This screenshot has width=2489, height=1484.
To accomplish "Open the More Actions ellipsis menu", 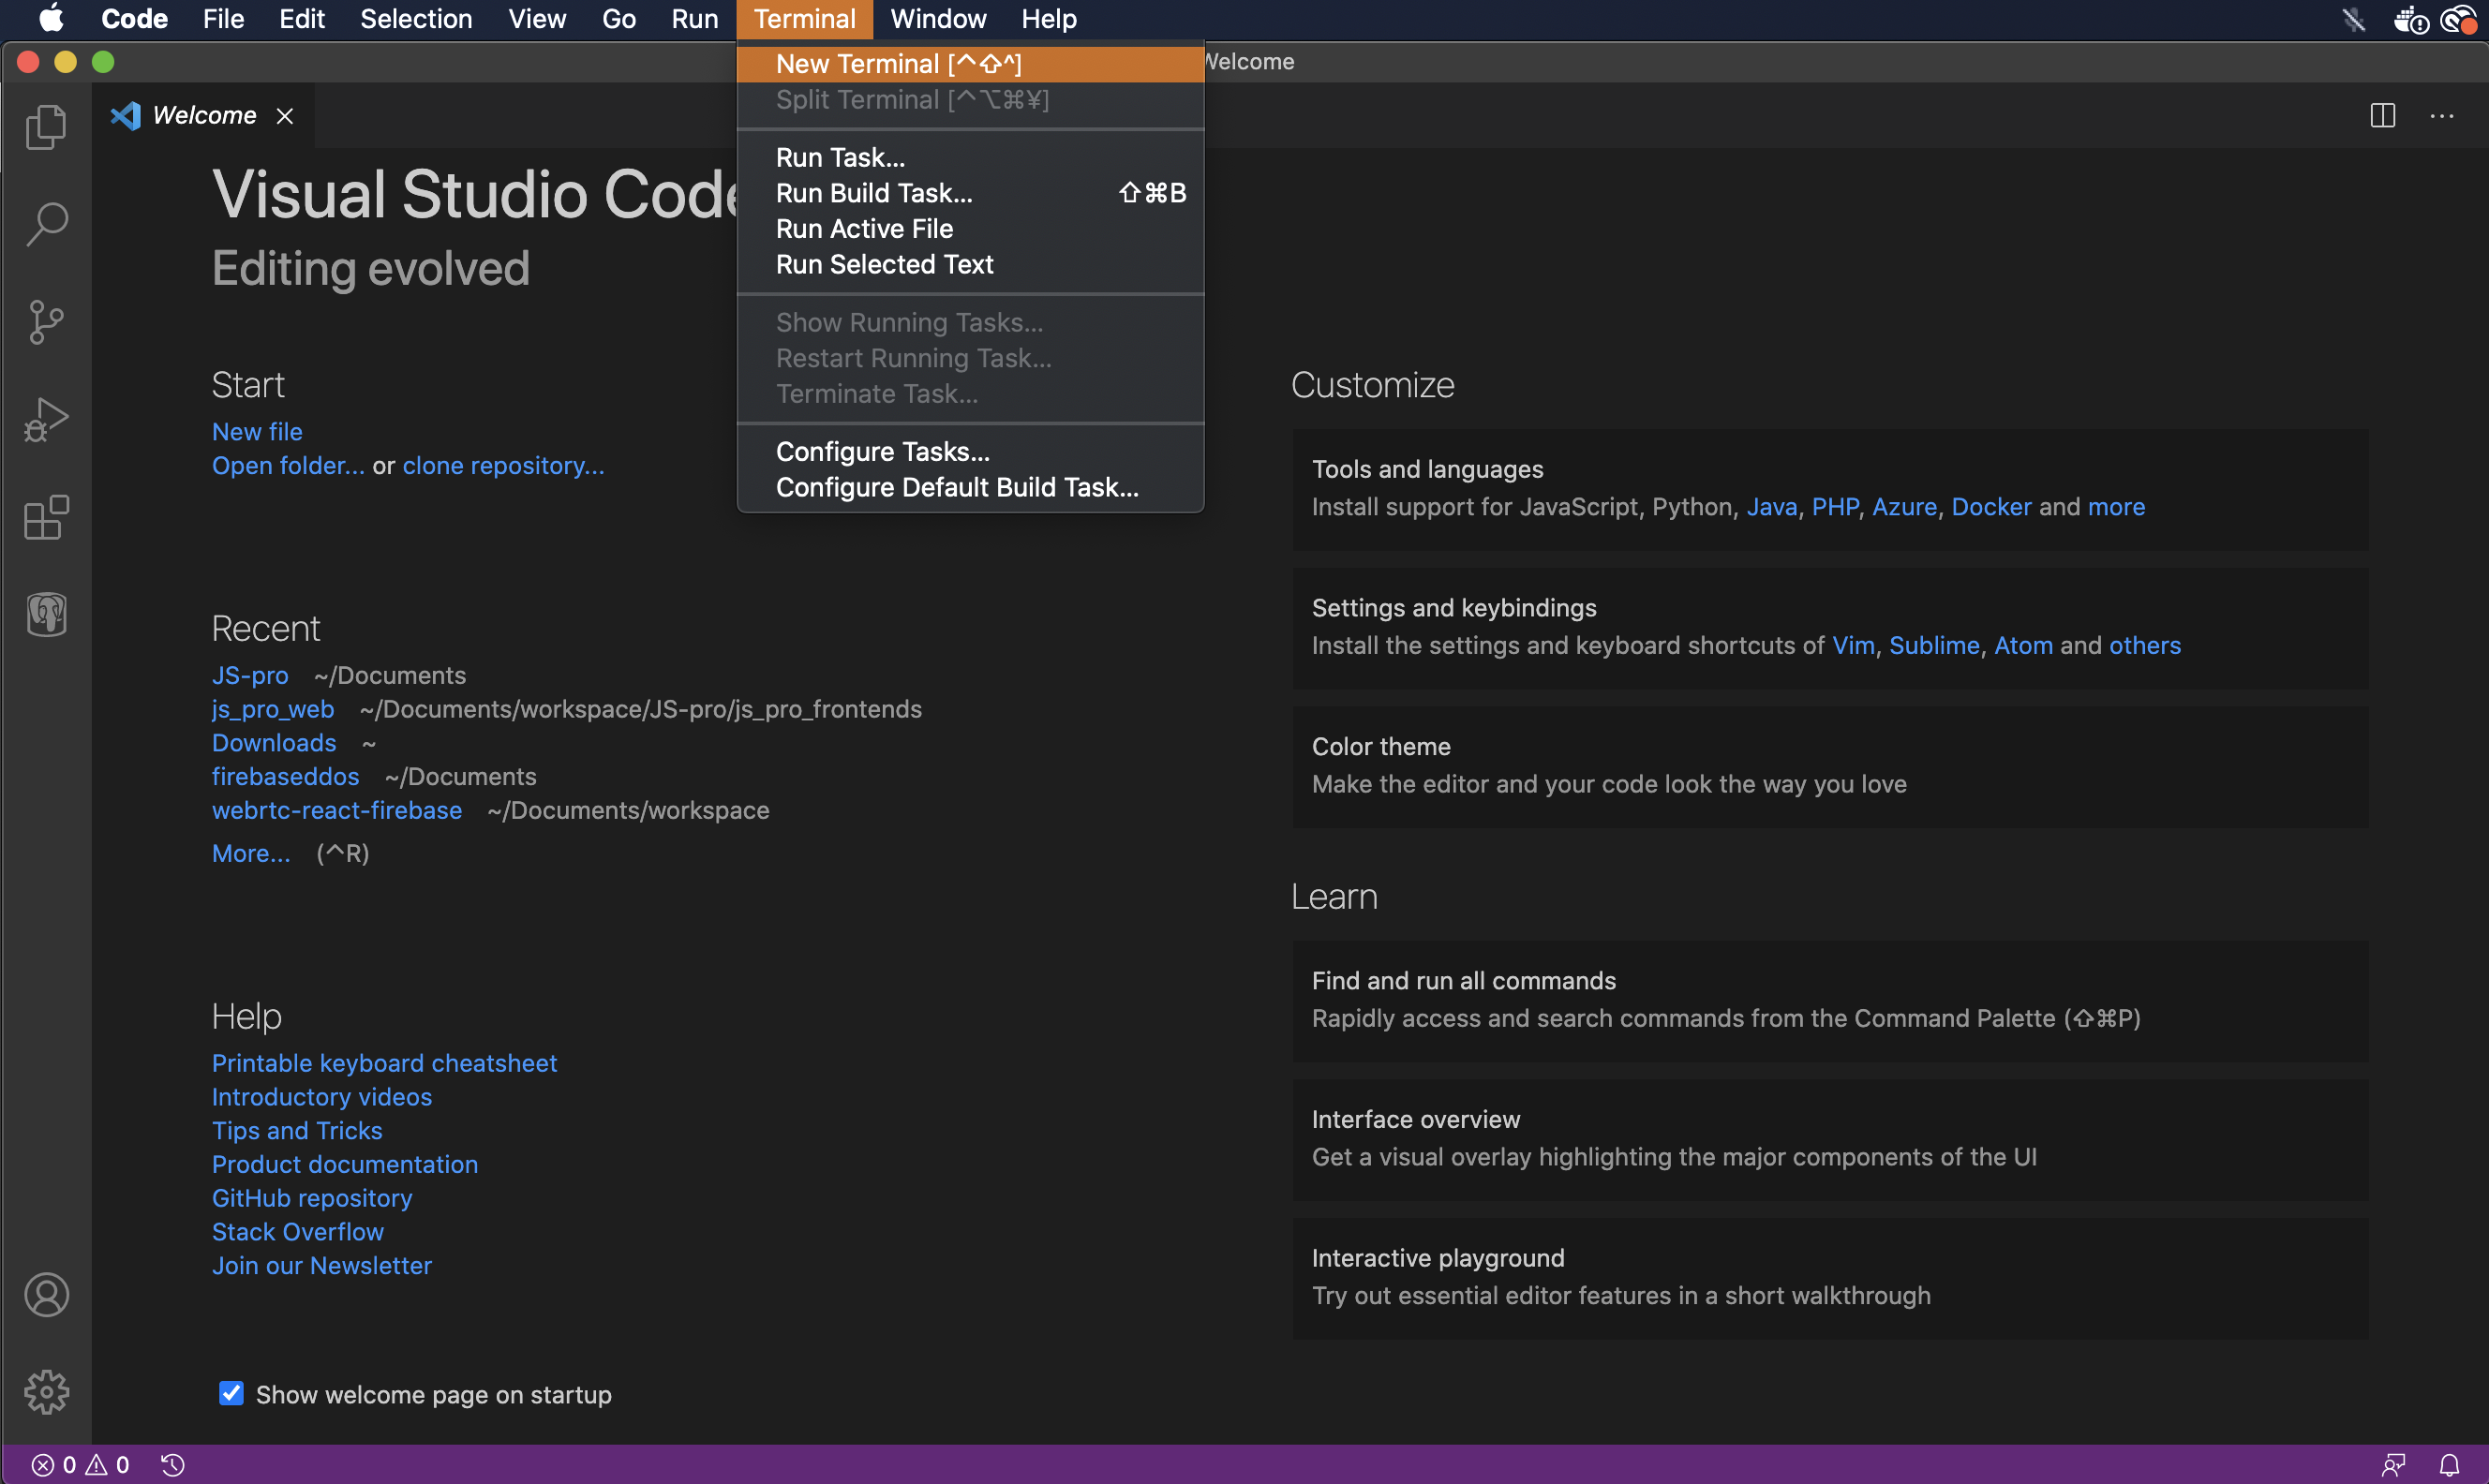I will click(2442, 116).
